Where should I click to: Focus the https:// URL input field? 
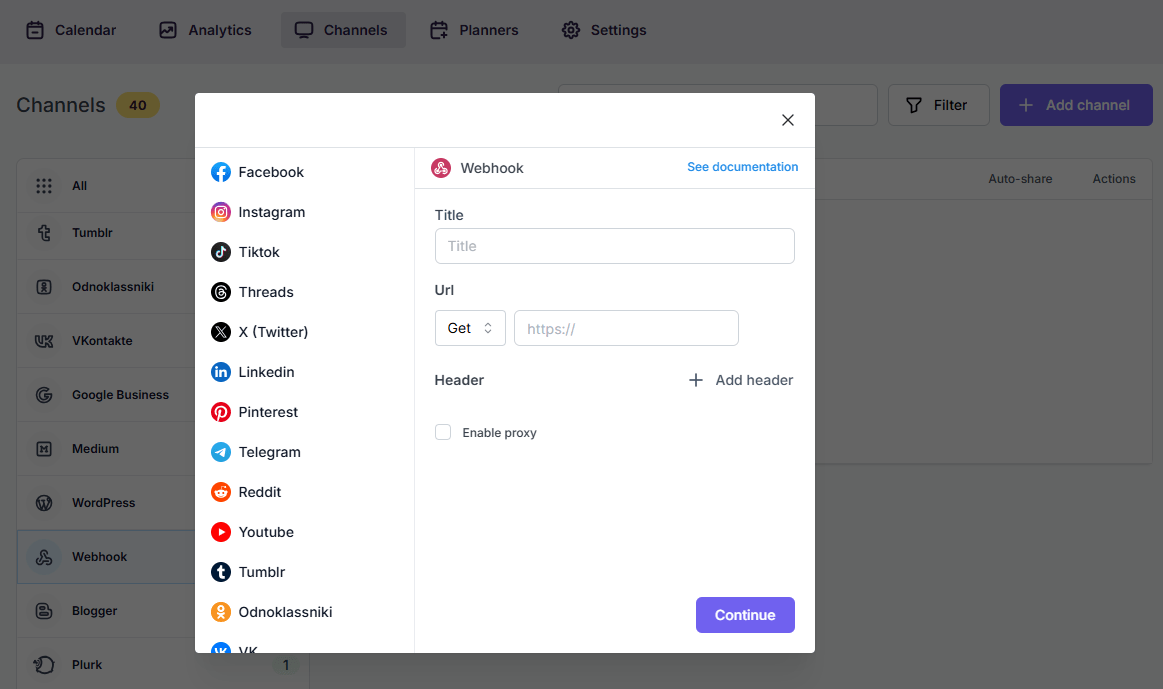(x=626, y=328)
